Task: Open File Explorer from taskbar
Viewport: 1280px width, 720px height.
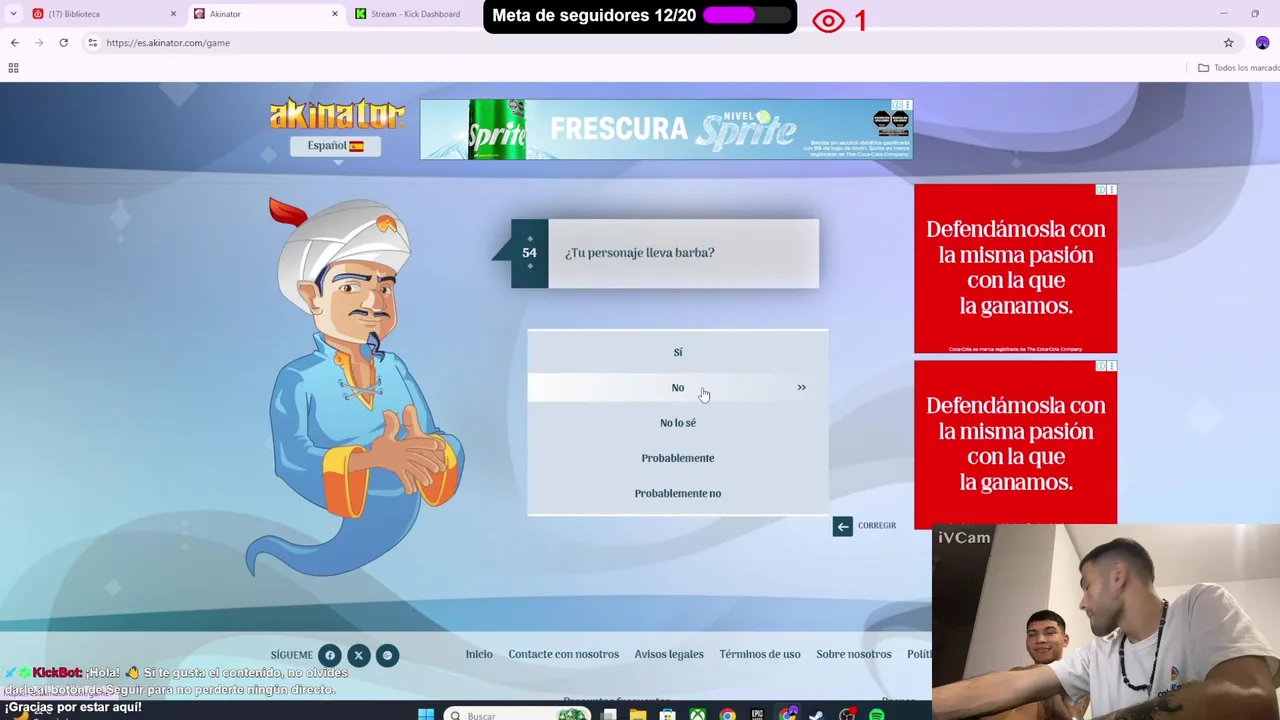Action: tap(637, 715)
